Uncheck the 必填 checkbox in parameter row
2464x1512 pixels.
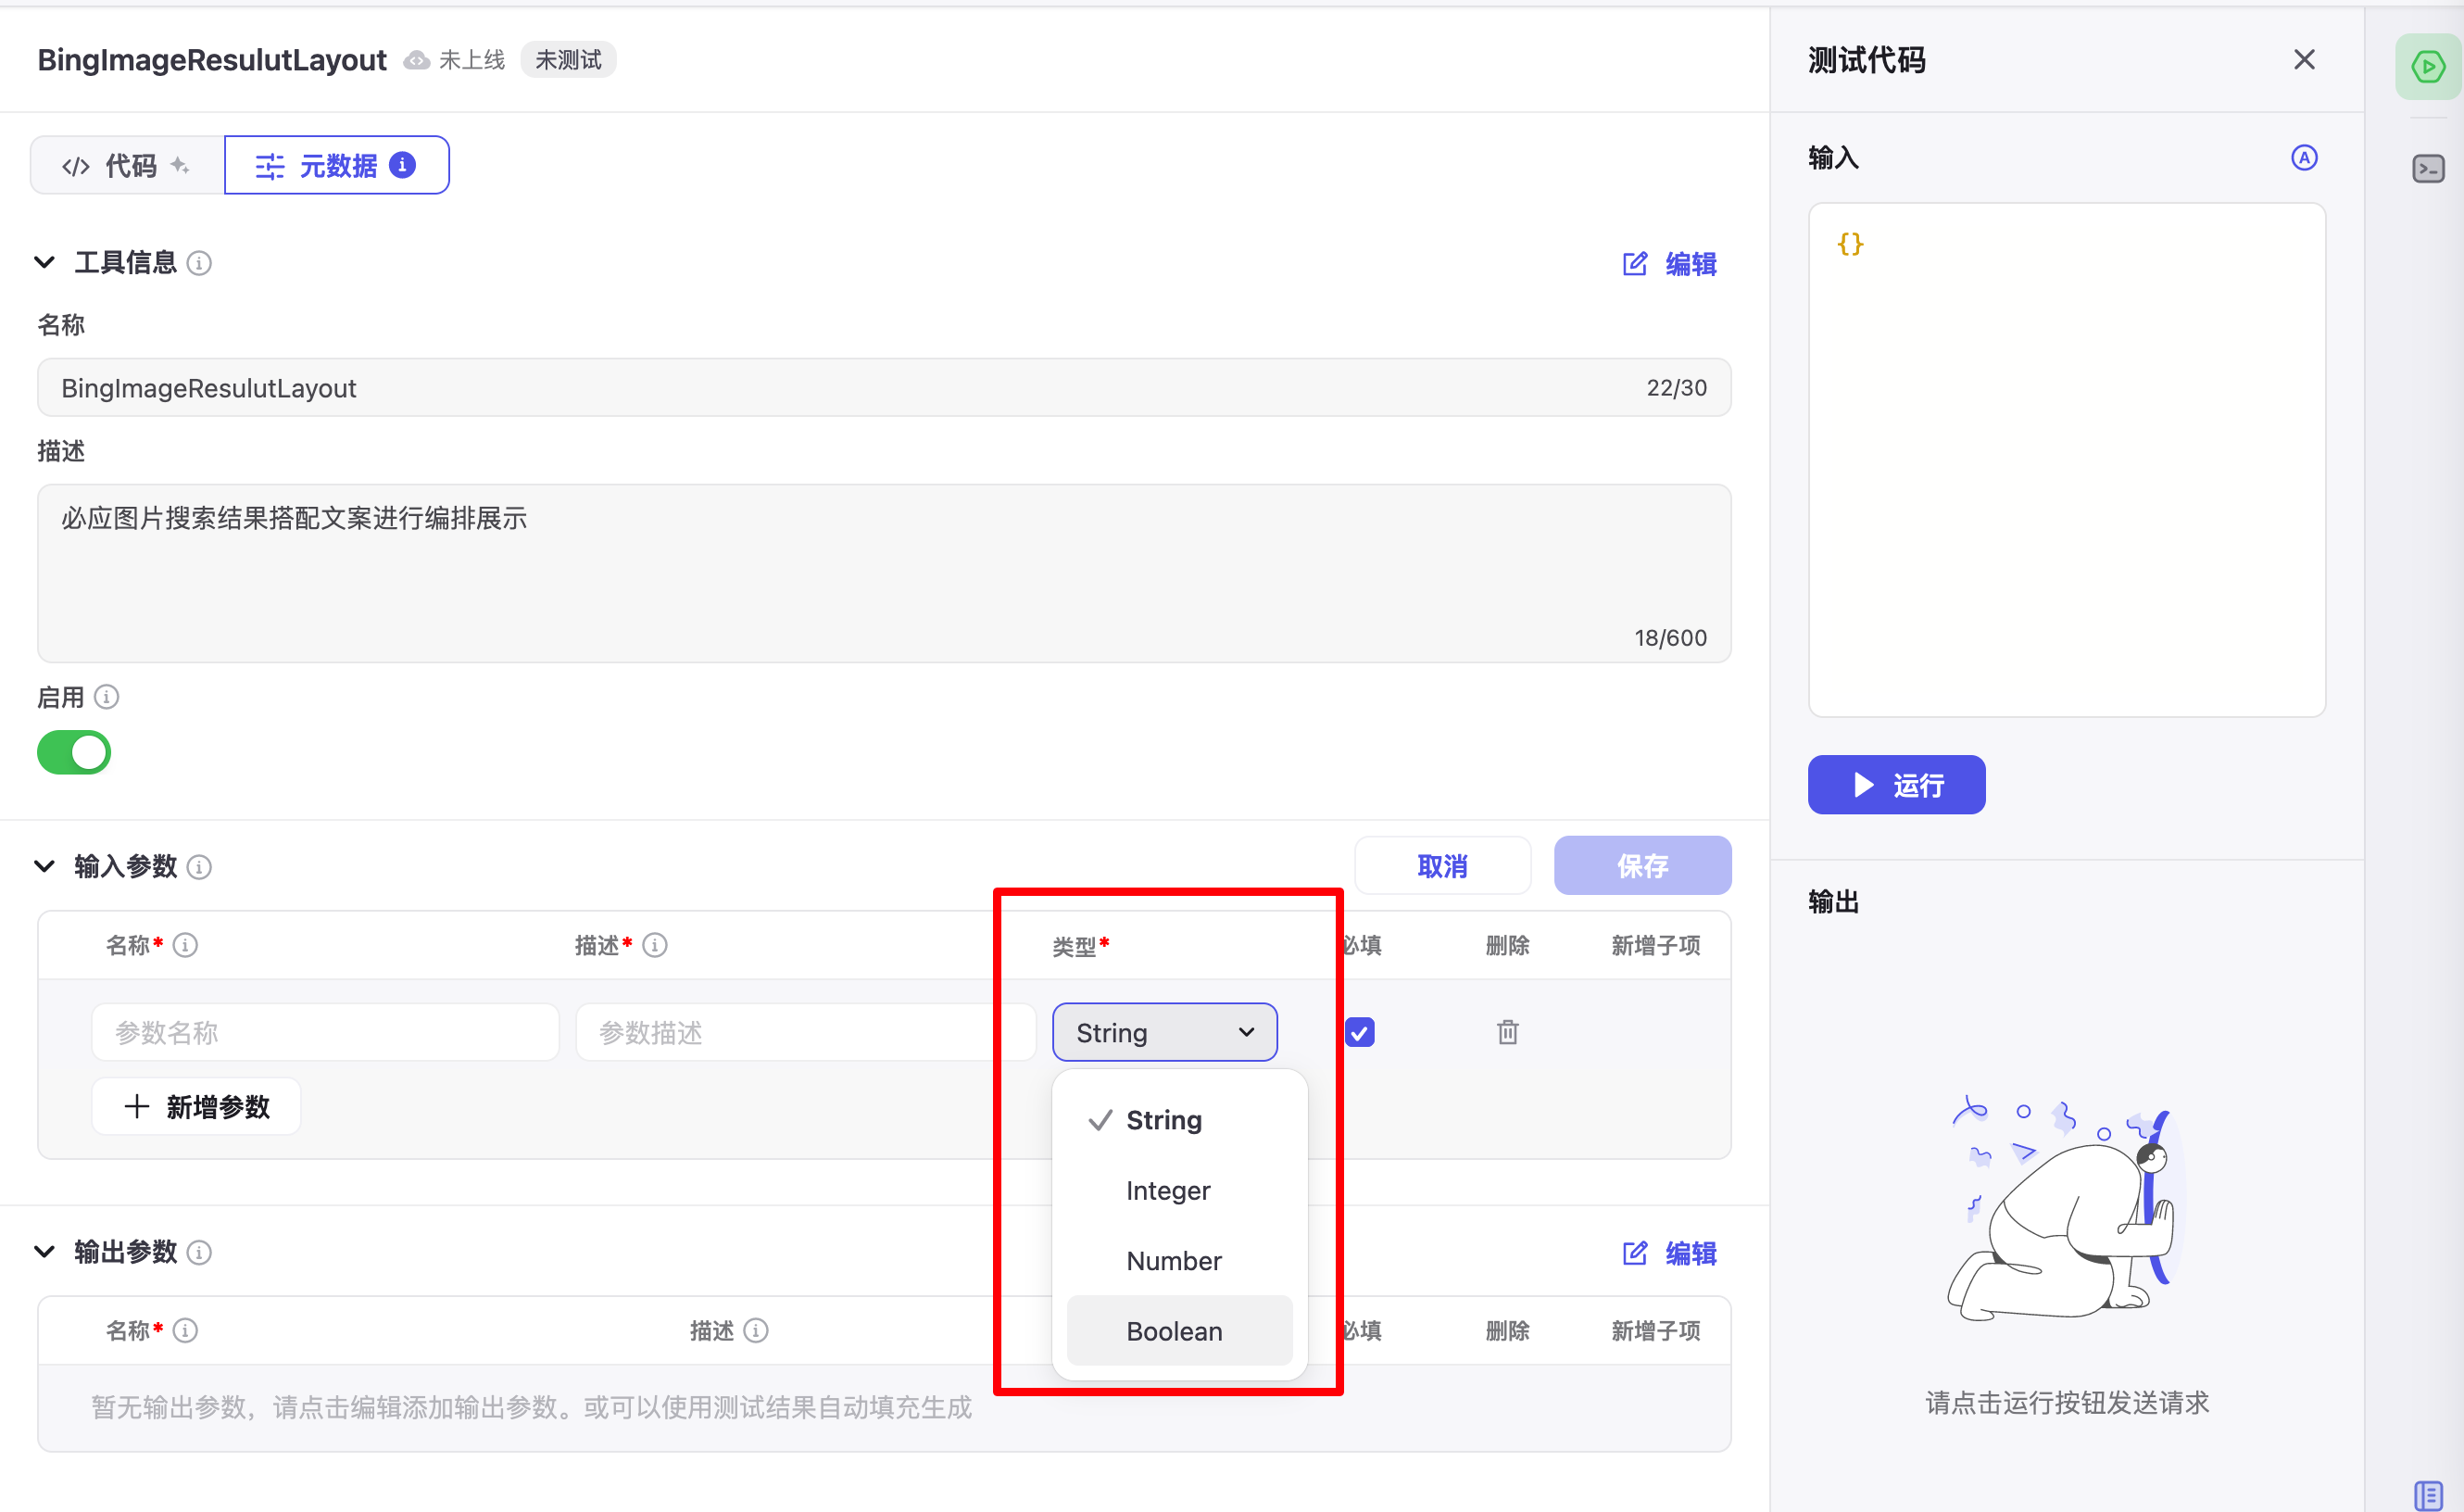click(x=1361, y=1031)
